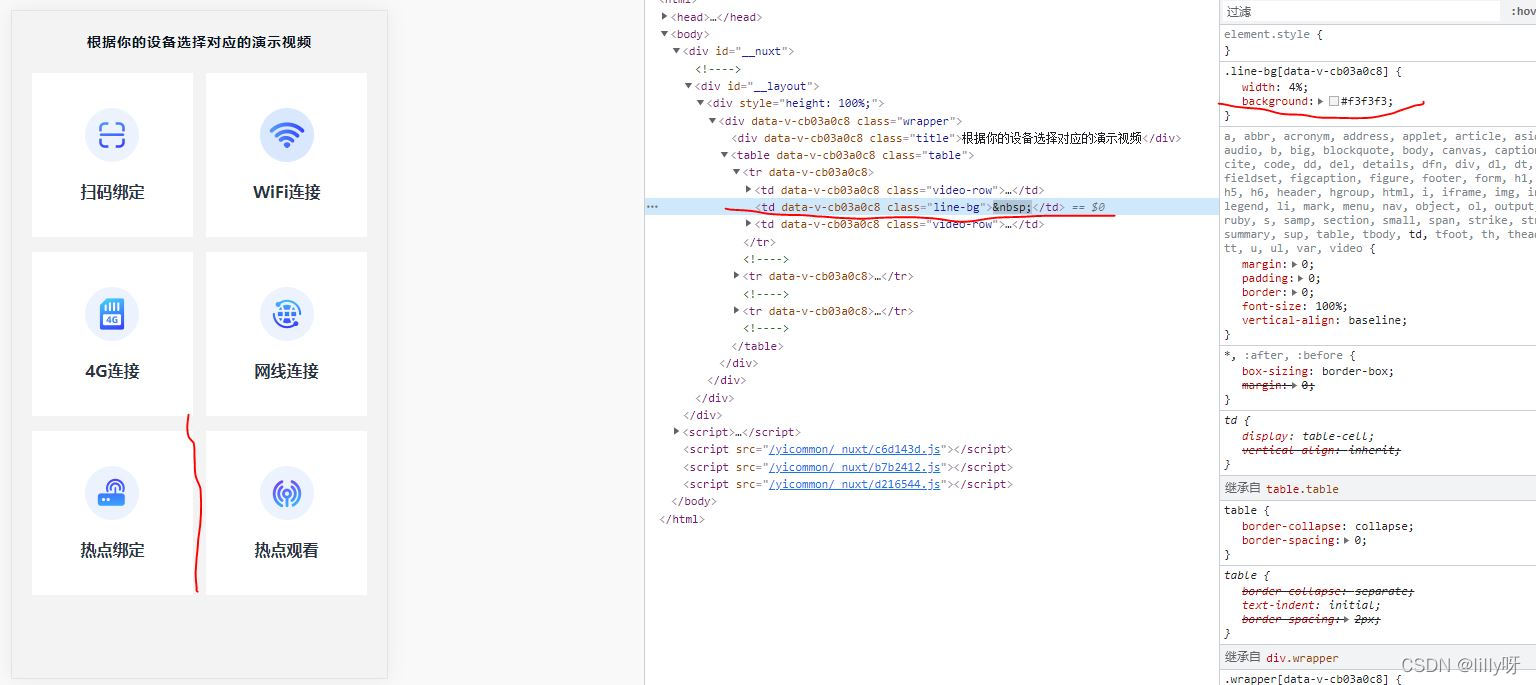
Task: Edit the vertical-align: baseline declaration
Action: tap(1324, 320)
